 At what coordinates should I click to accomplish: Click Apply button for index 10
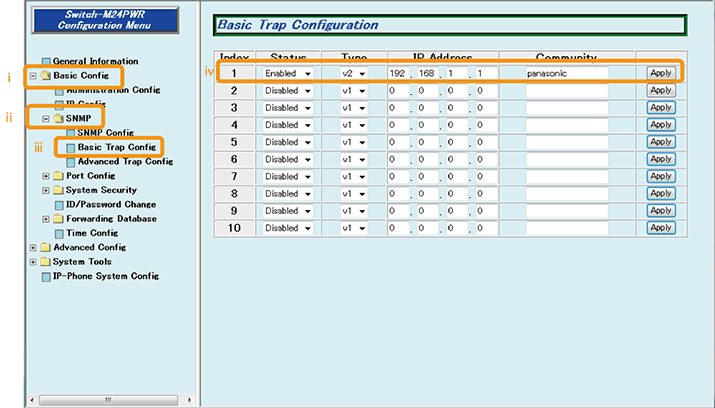pos(660,227)
